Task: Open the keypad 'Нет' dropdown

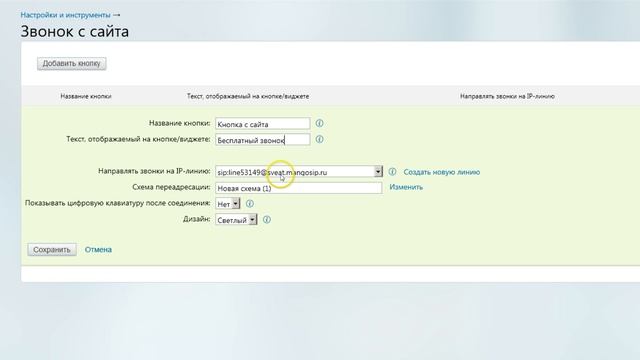Action: tap(228, 204)
